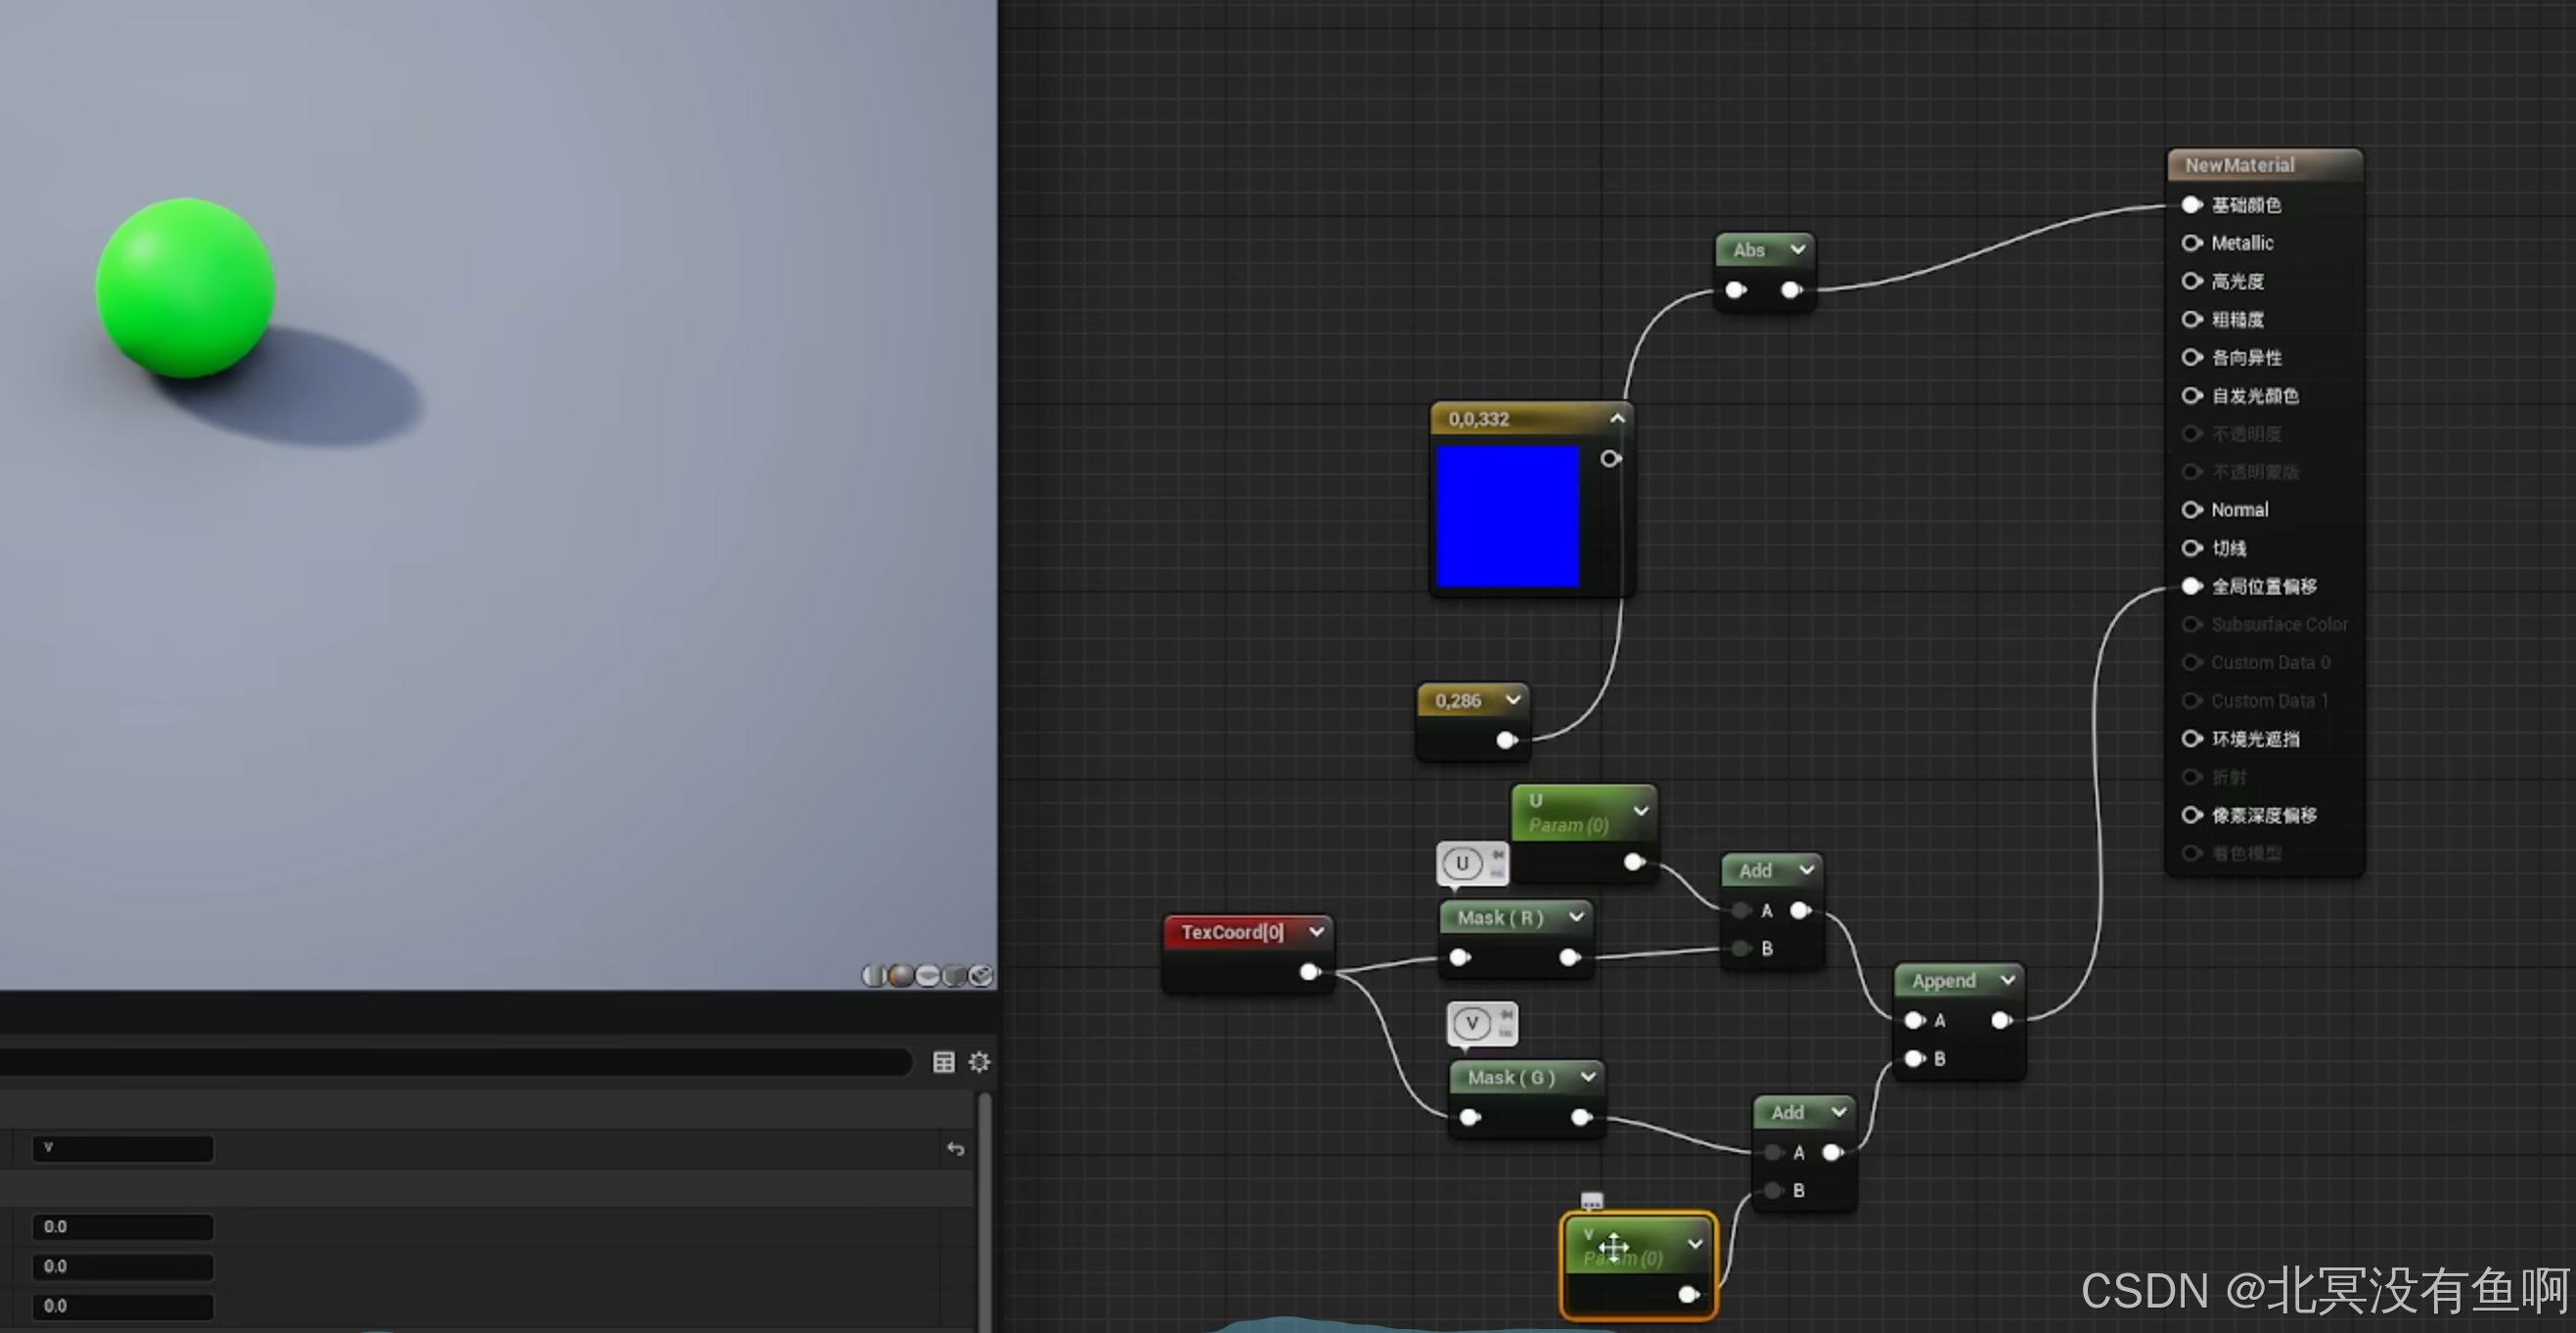Click the U comment bubble on Mask R
The width and height of the screenshot is (2576, 1333).
[1462, 863]
